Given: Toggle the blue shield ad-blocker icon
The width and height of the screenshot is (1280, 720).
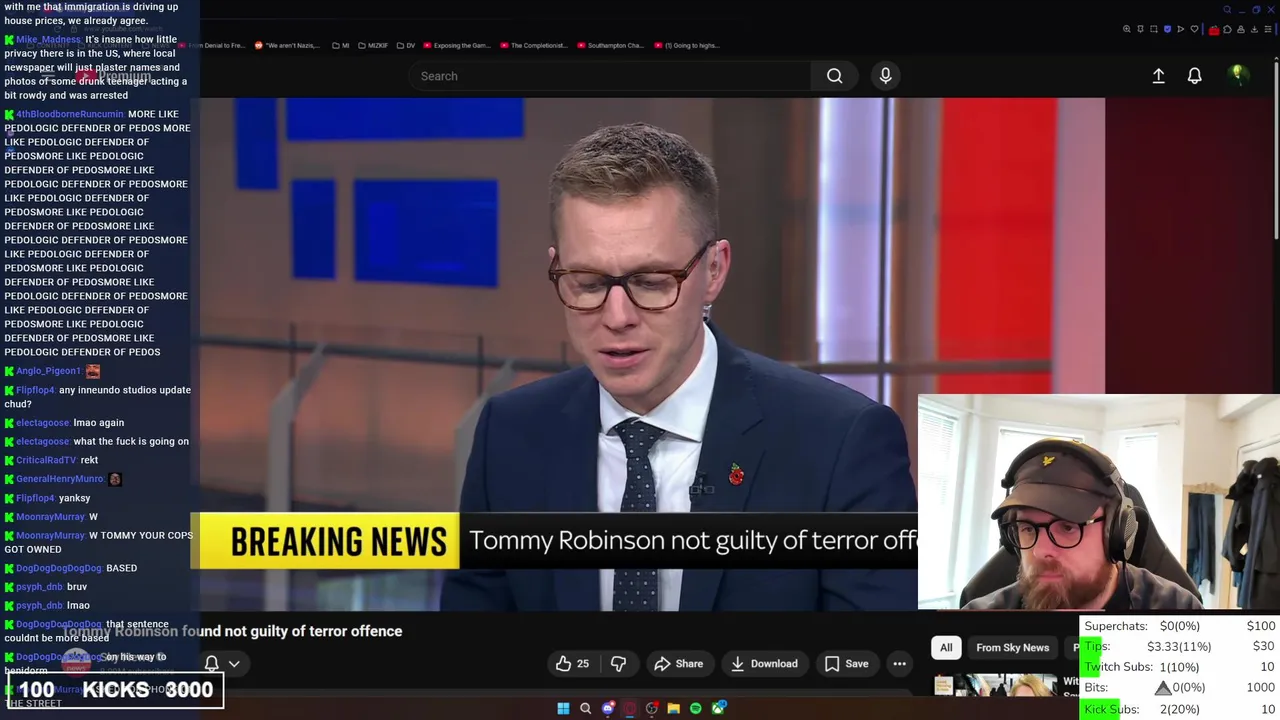Looking at the screenshot, I should click(x=1167, y=29).
